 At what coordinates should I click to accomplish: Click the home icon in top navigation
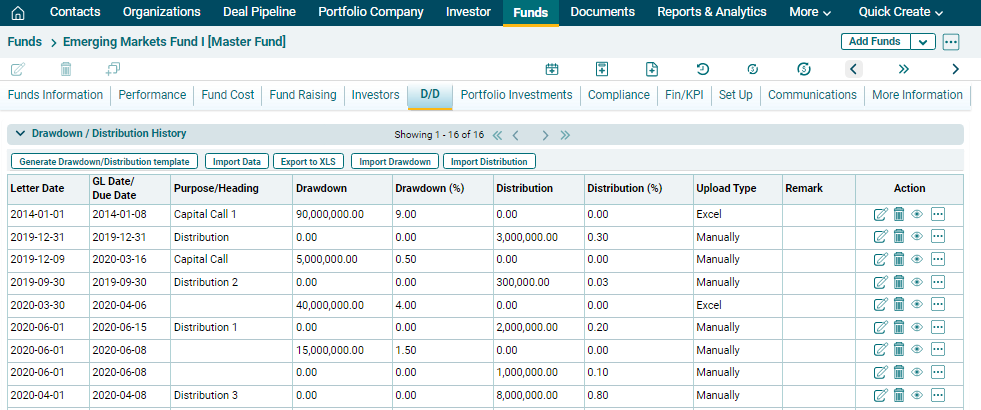(x=17, y=12)
